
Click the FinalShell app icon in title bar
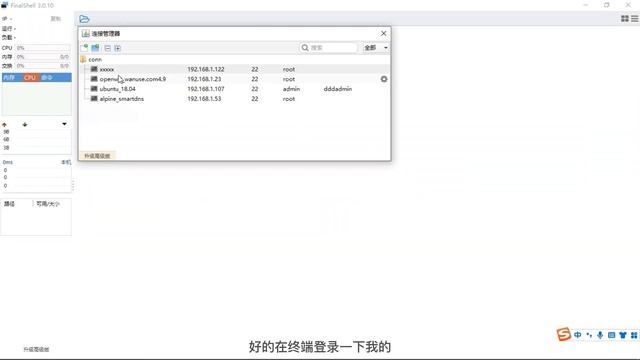click(x=4, y=5)
